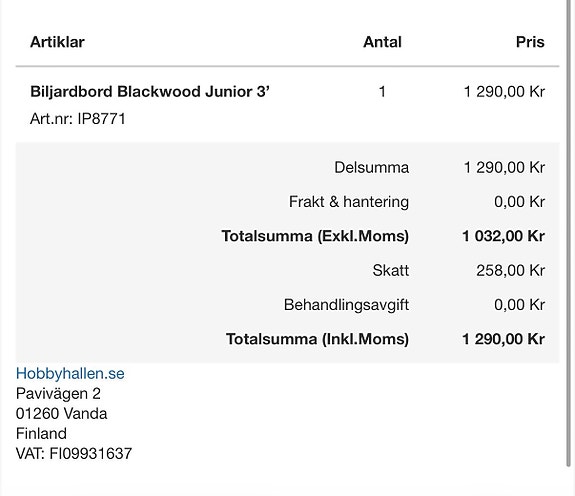Click the Biljardbord Blackwood Junior 3' product name

click(150, 91)
